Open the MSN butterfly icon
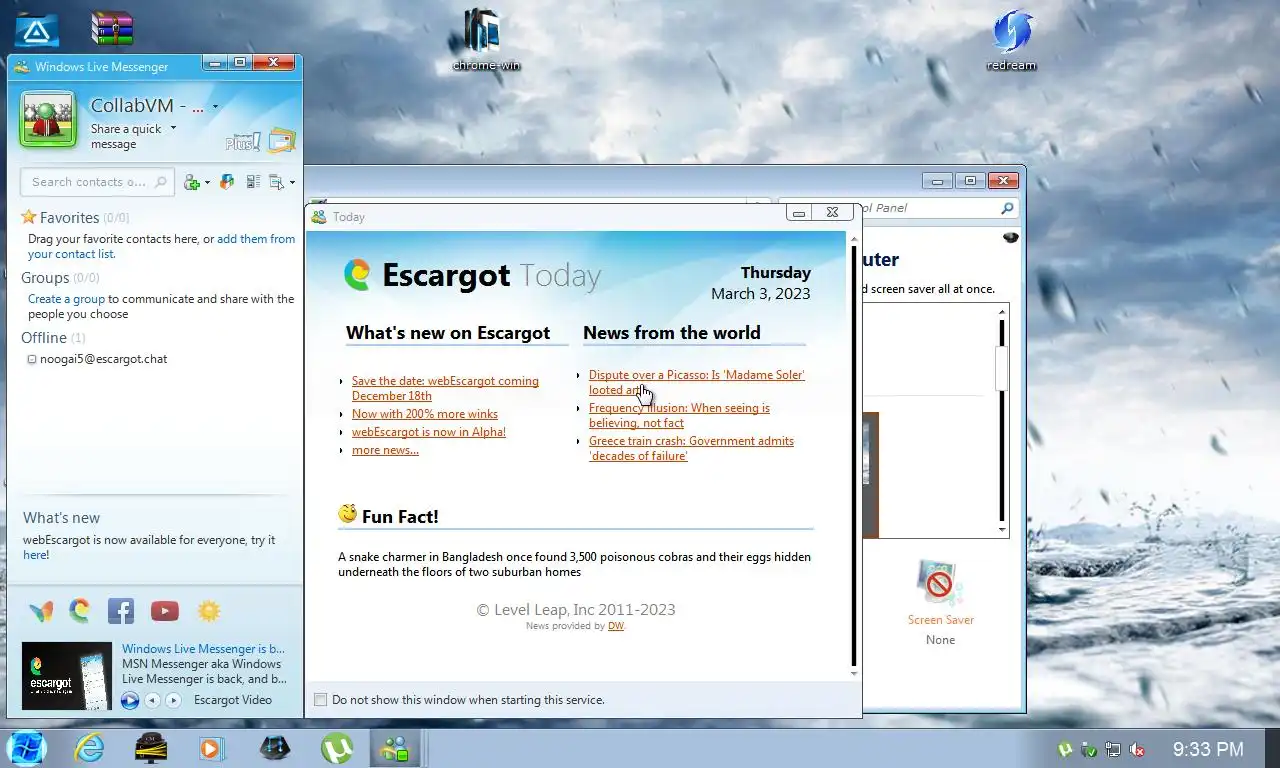The image size is (1280, 768). pyautogui.click(x=41, y=611)
